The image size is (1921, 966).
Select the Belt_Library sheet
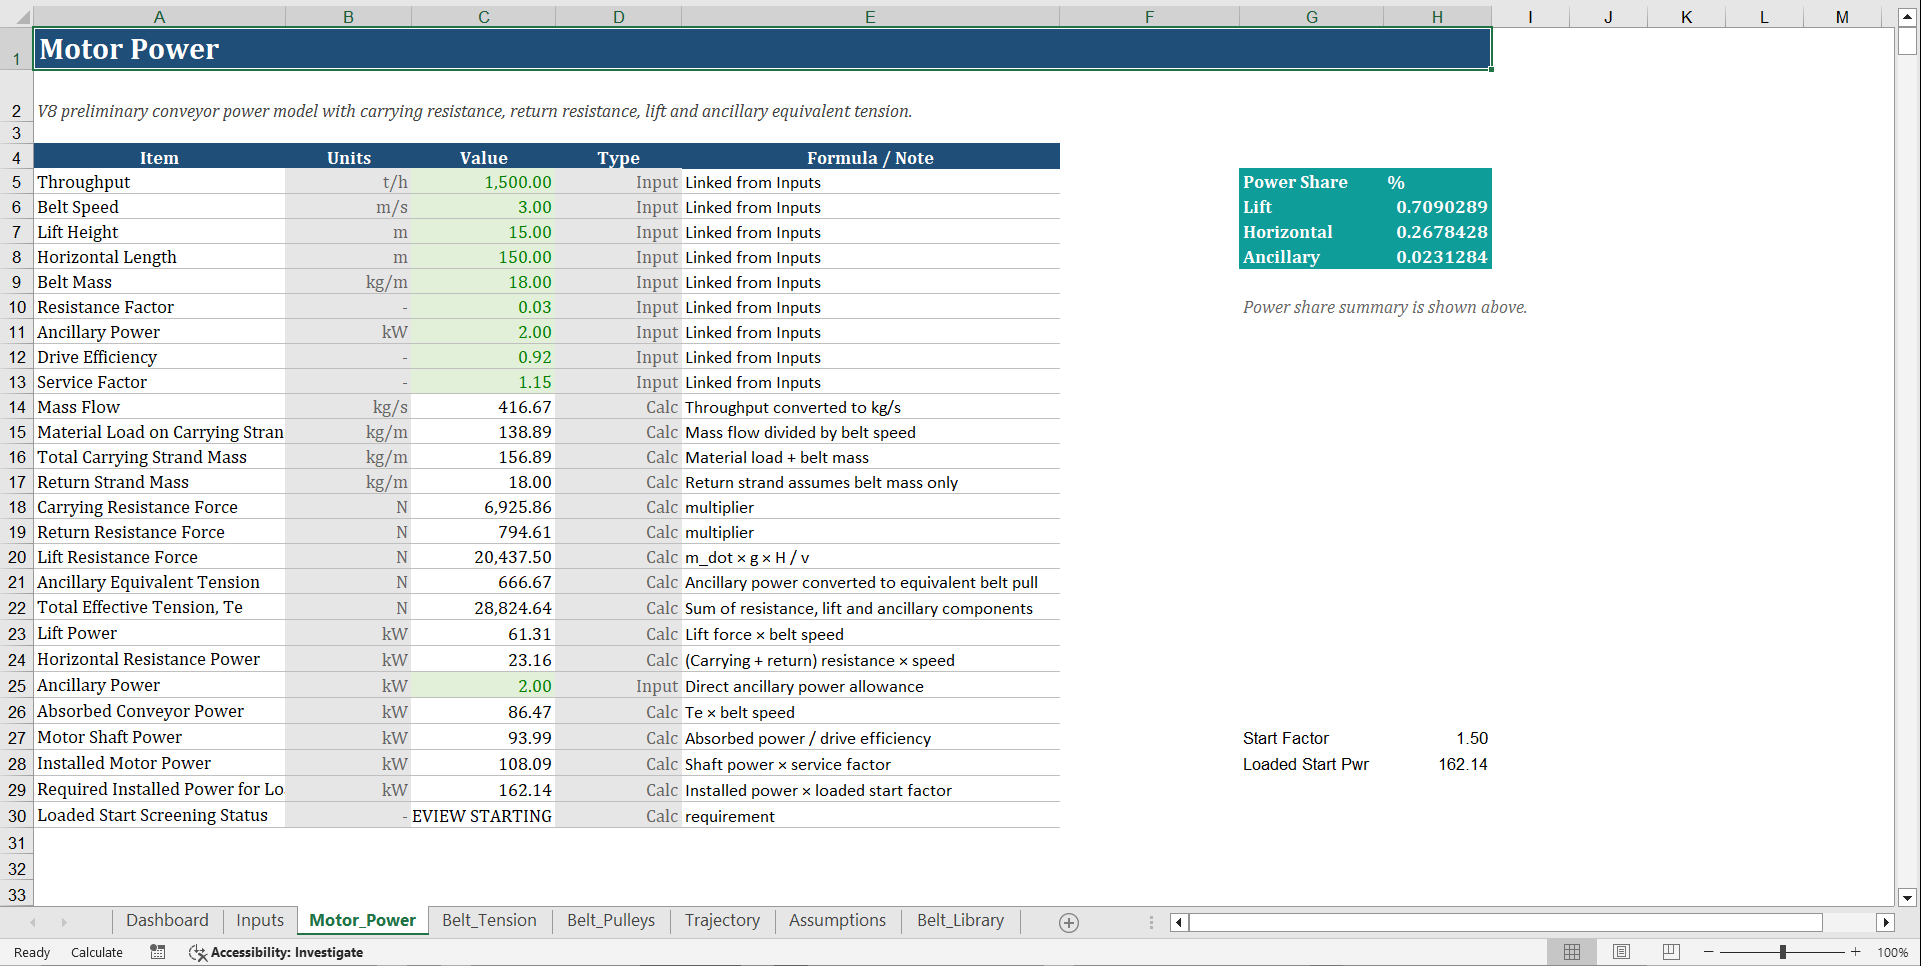[x=959, y=920]
